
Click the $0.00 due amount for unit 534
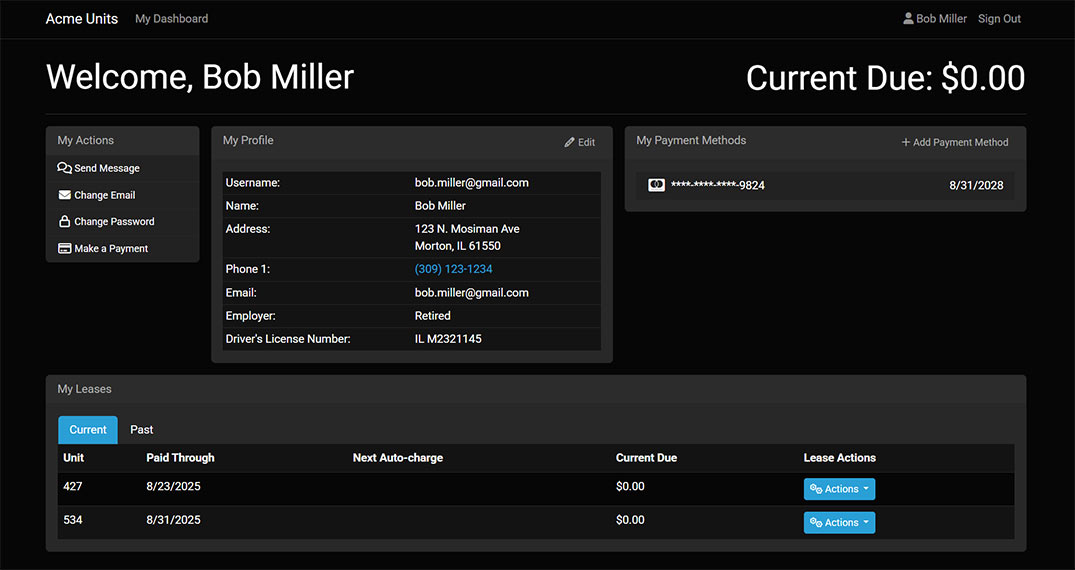coord(630,520)
